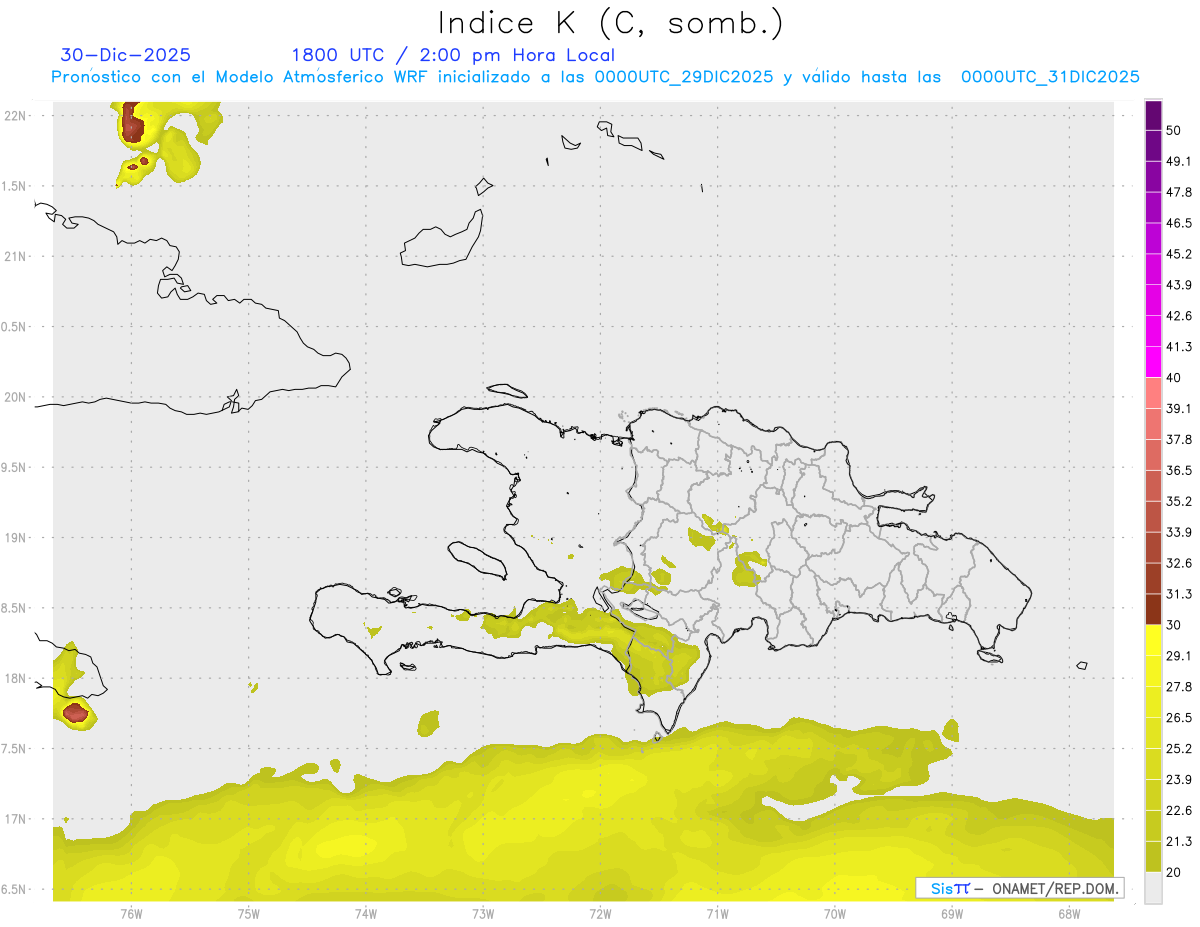Pick the bright magenta swatch between 40 and 41.3
Viewport: 1200px width, 927px height.
pyautogui.click(x=1154, y=362)
